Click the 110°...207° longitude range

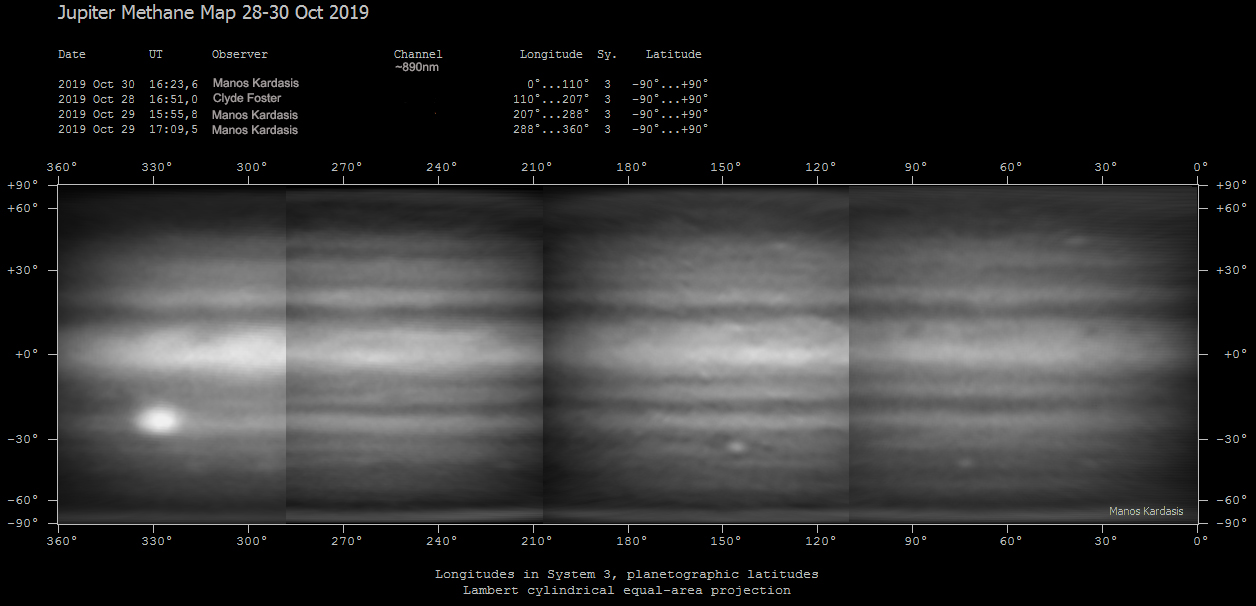(x=550, y=99)
